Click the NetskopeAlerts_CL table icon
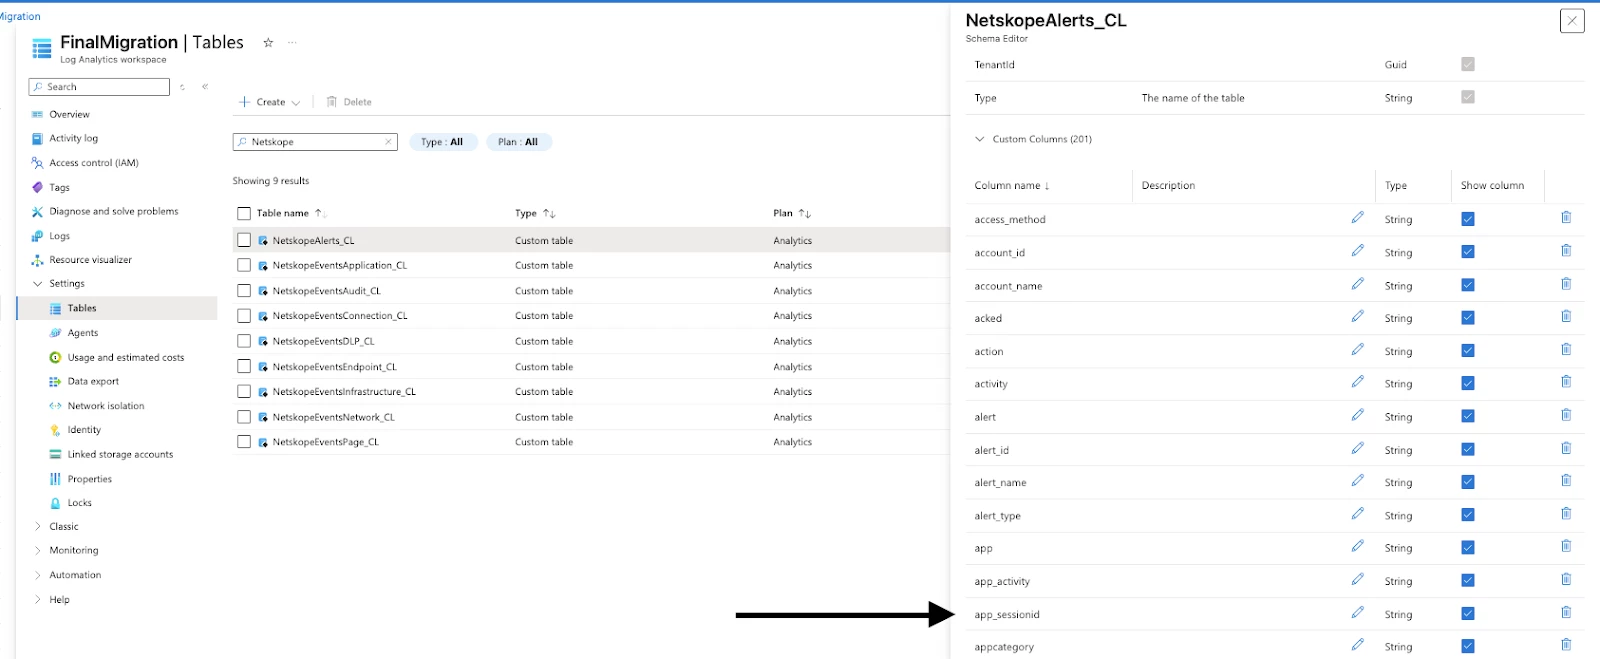The width and height of the screenshot is (1600, 659). pos(263,241)
